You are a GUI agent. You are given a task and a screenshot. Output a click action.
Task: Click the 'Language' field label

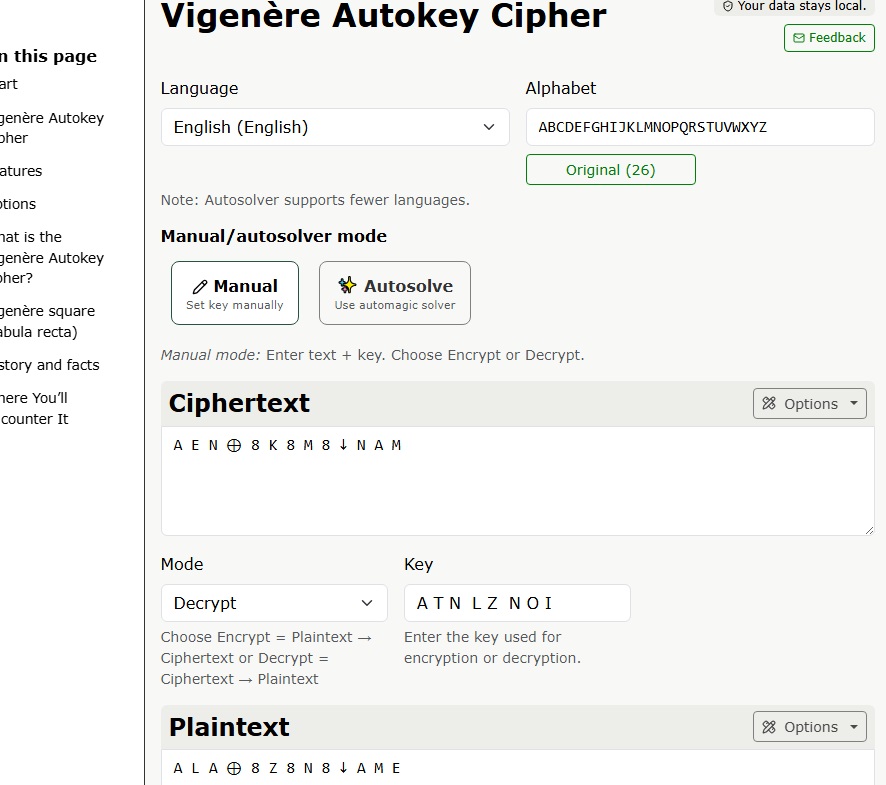199,89
